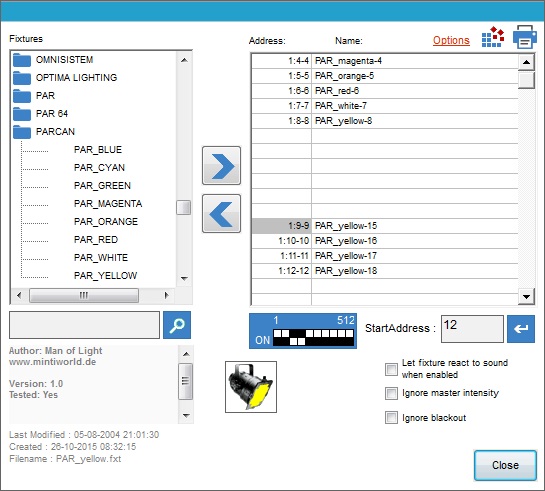This screenshot has height=491, width=545.
Task: Enable Let fixture react to sound
Action: pyautogui.click(x=391, y=369)
